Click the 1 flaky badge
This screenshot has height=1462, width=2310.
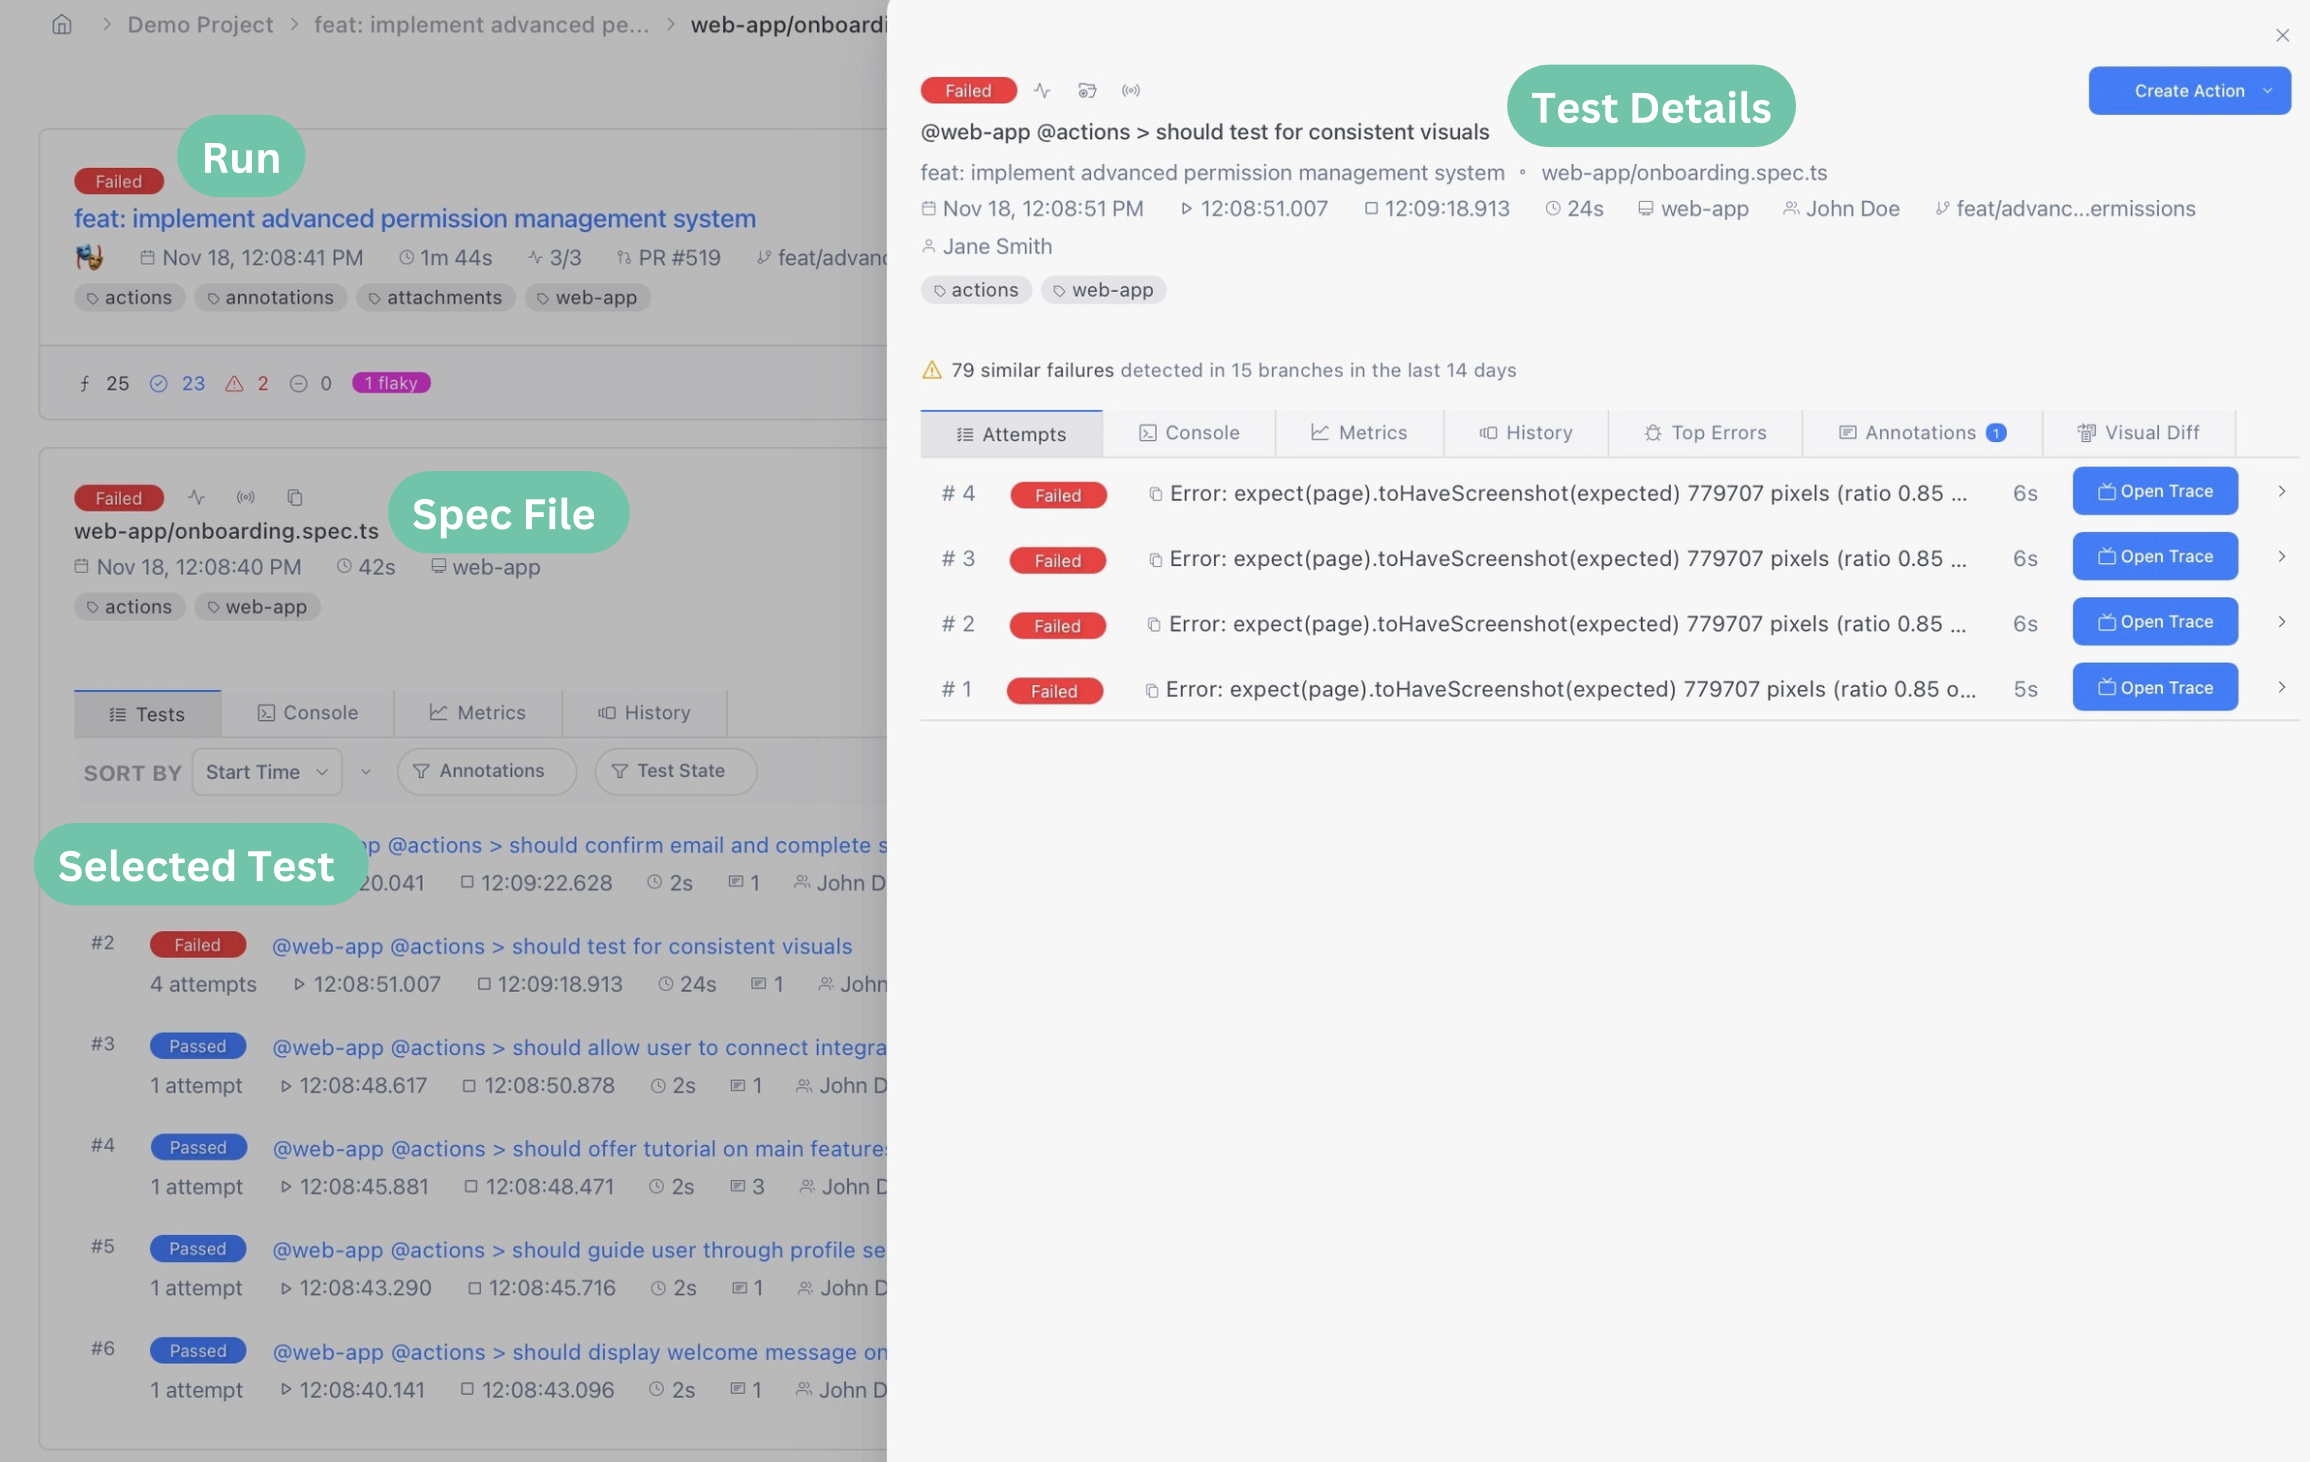(390, 383)
